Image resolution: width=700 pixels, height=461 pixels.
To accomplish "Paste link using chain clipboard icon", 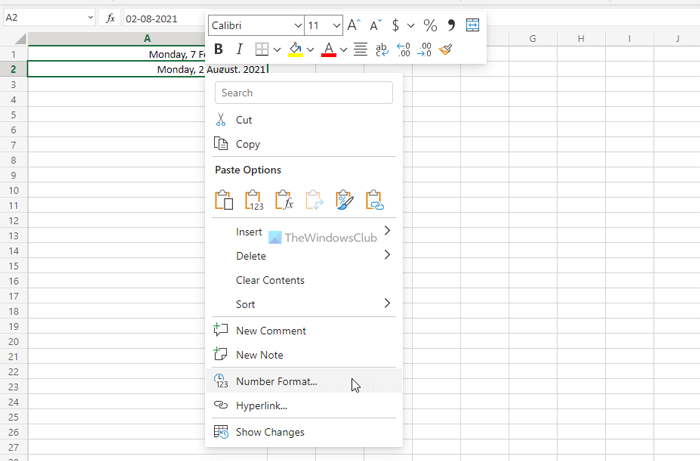I will coord(375,200).
